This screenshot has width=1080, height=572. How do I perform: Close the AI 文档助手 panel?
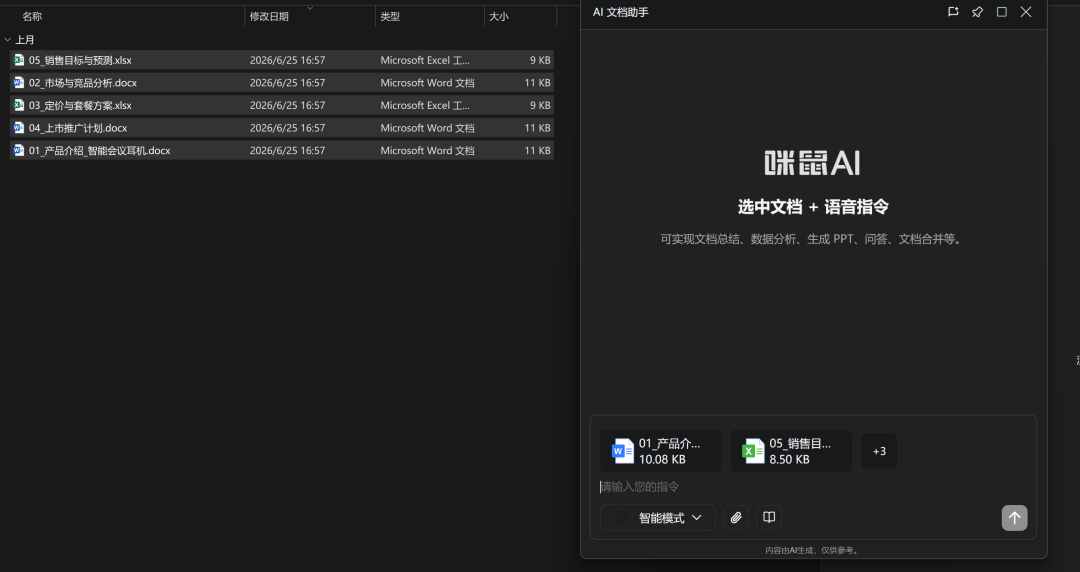click(x=1026, y=12)
